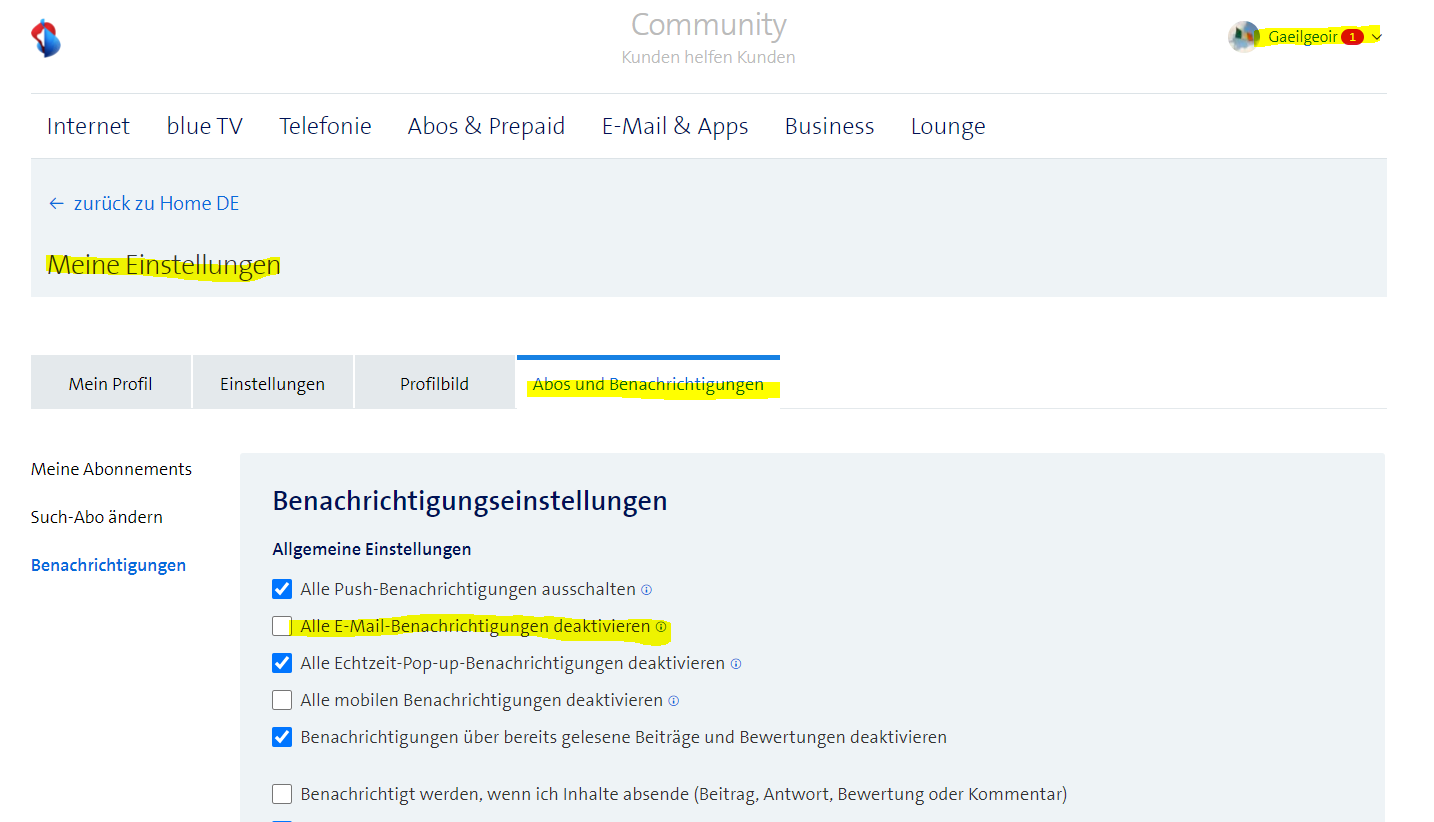Open the Internet navigation menu
Screen dimensions: 1434x822
coord(88,126)
